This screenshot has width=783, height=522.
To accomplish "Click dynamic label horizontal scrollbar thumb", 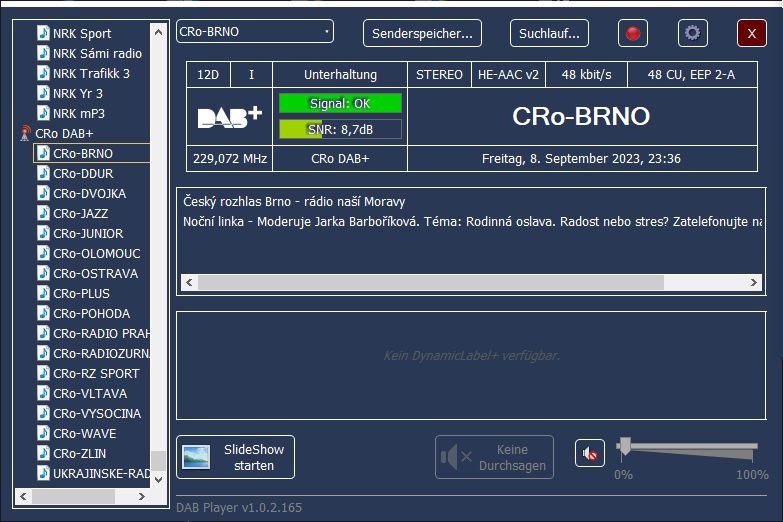I will coord(431,282).
